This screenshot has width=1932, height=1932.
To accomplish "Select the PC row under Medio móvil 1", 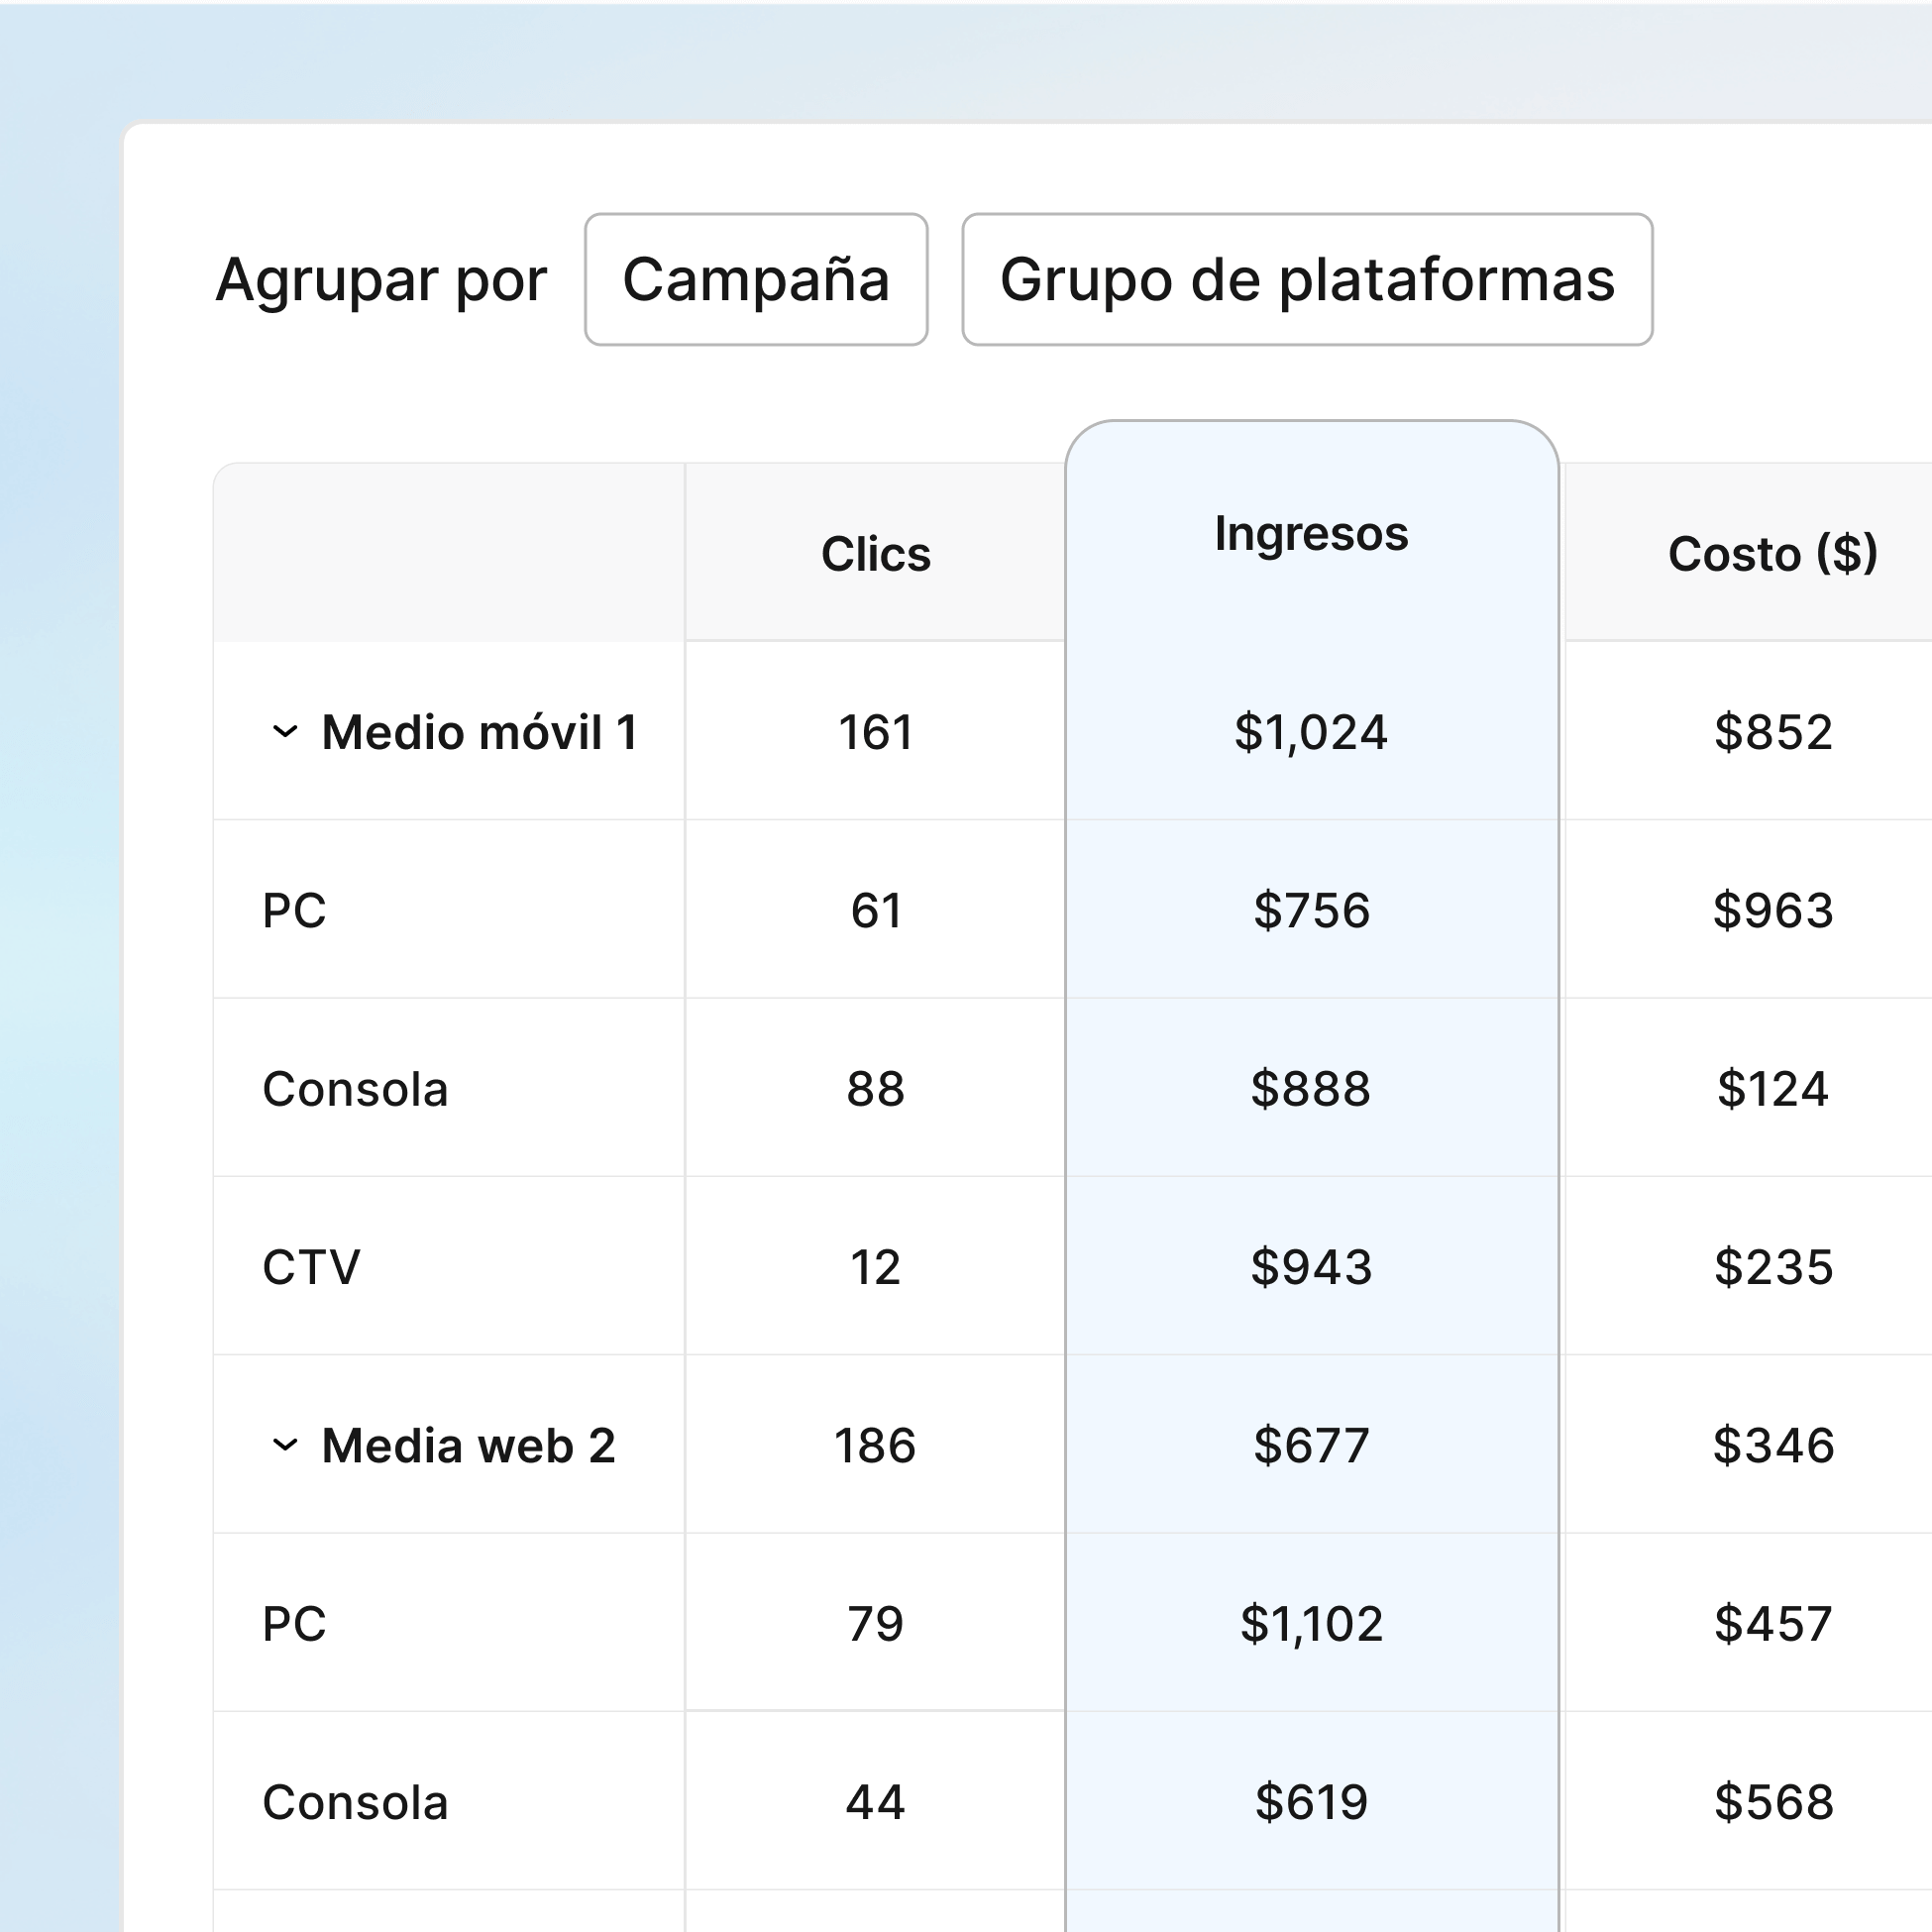I will (293, 911).
